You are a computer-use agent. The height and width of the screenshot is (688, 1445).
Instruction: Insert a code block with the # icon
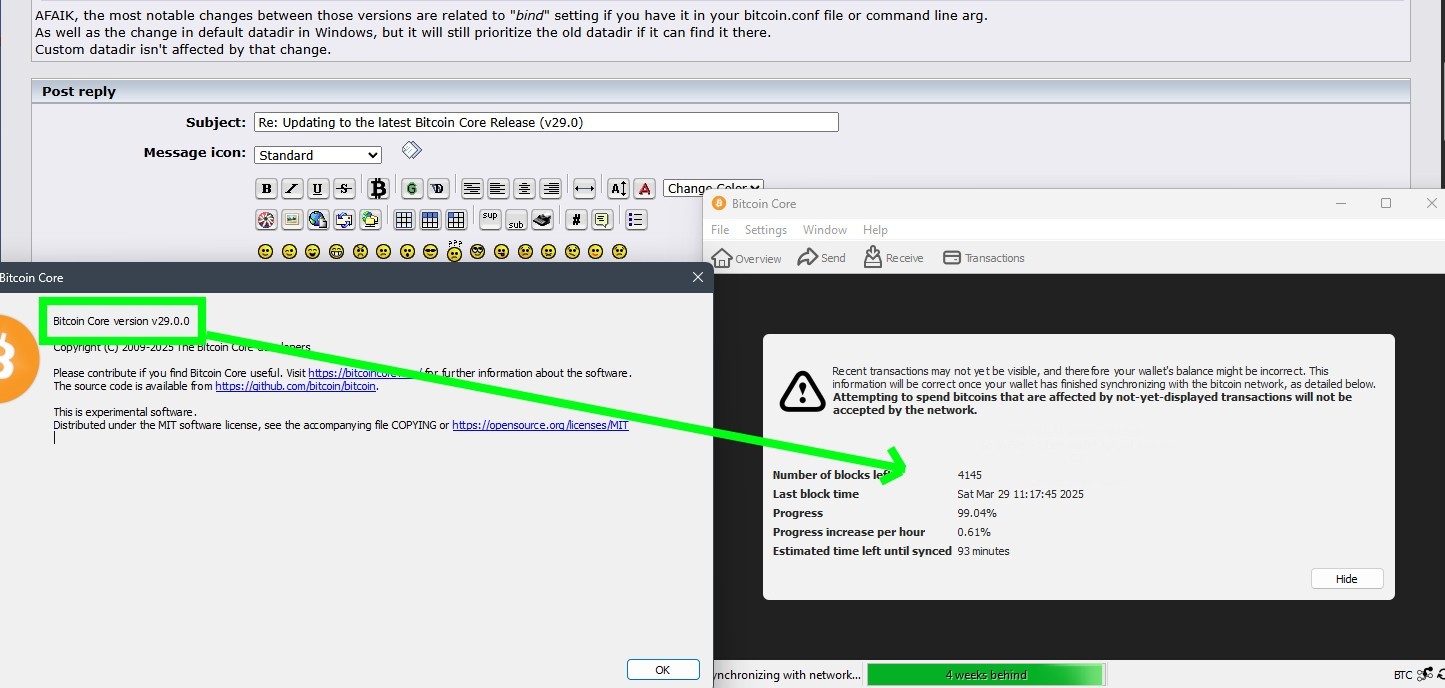click(576, 219)
